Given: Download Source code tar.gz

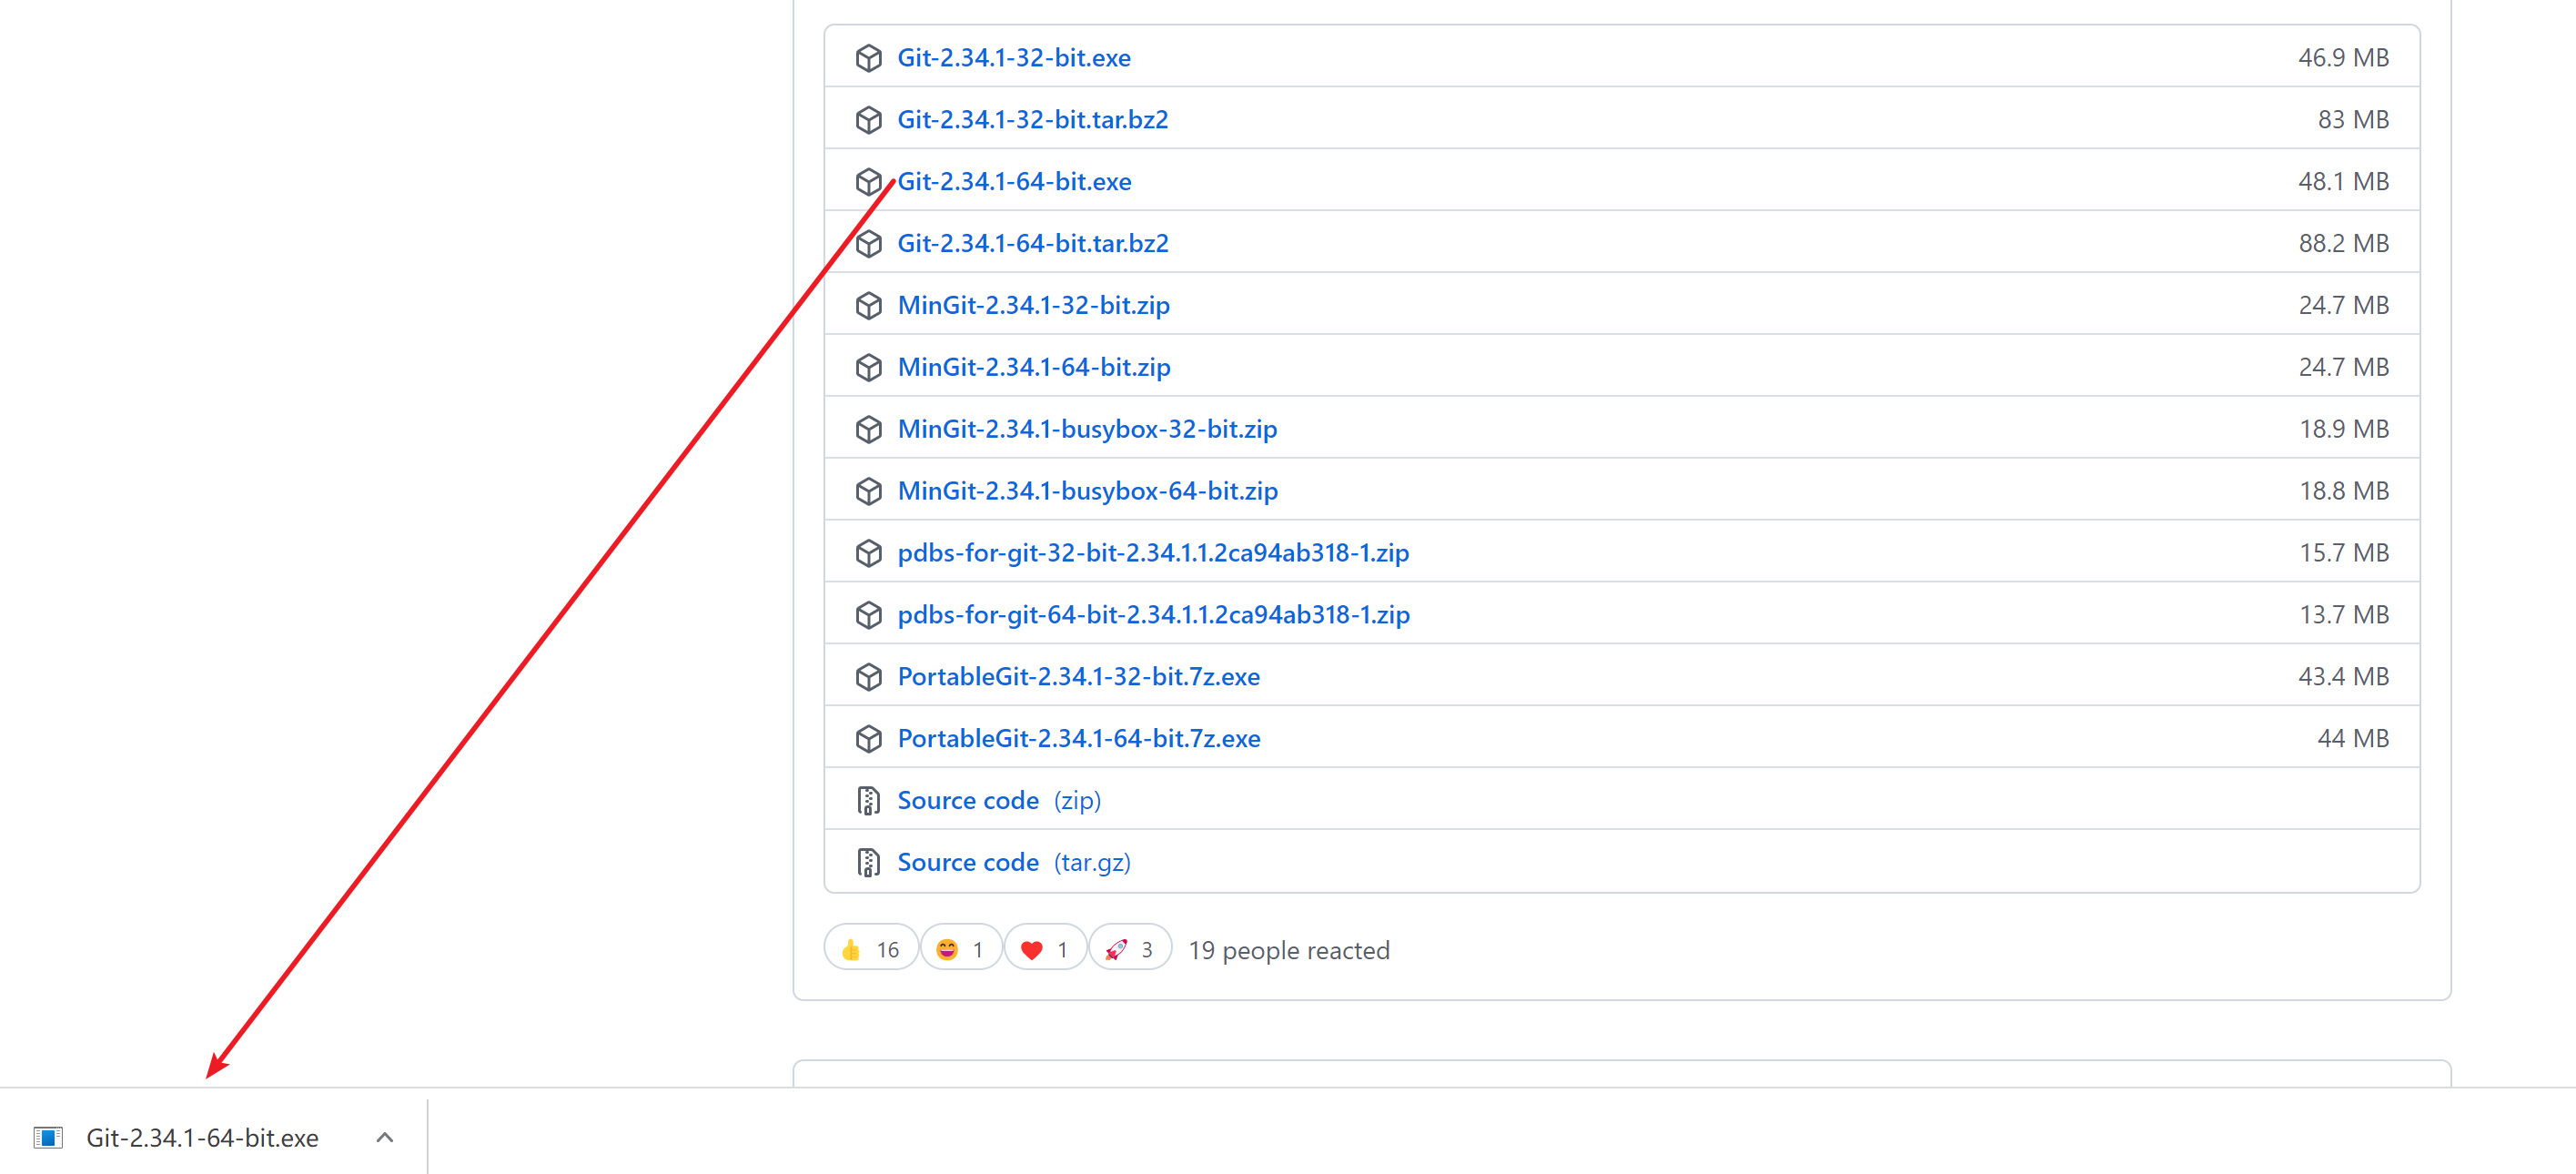Looking at the screenshot, I should click(x=1013, y=863).
